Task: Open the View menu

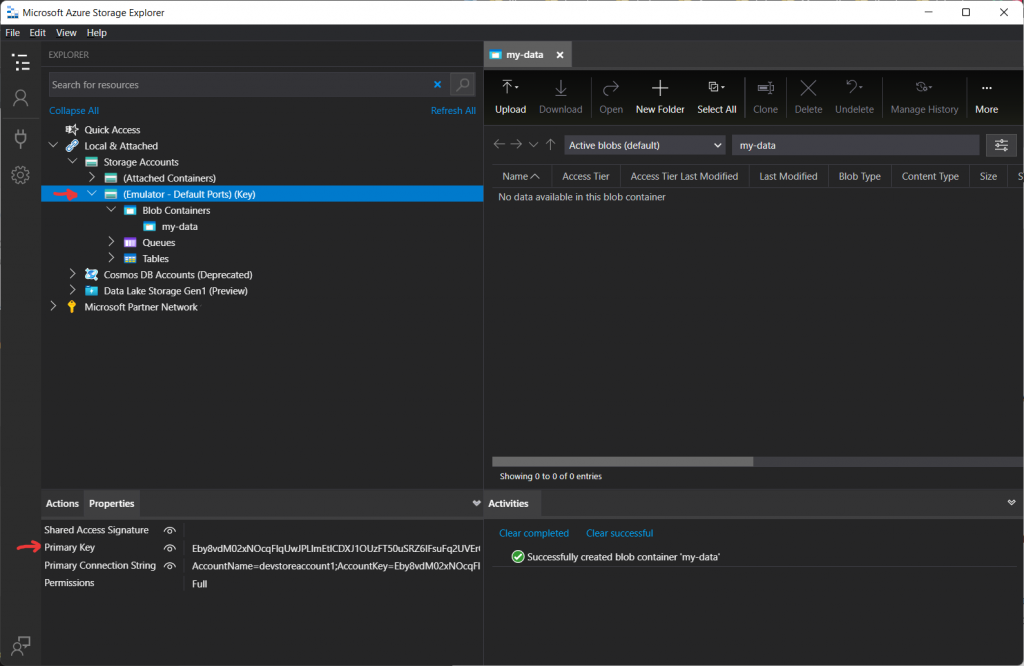Action: [x=66, y=33]
